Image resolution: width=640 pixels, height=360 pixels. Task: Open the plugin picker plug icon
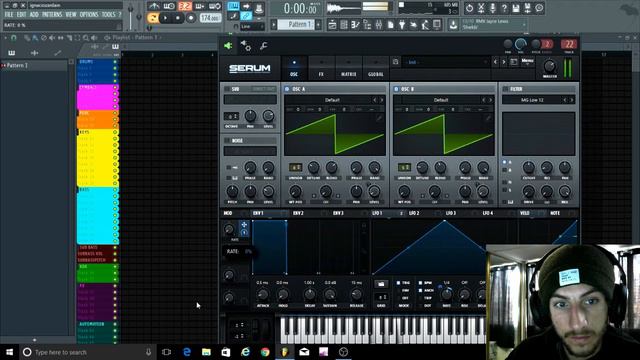coord(402,25)
